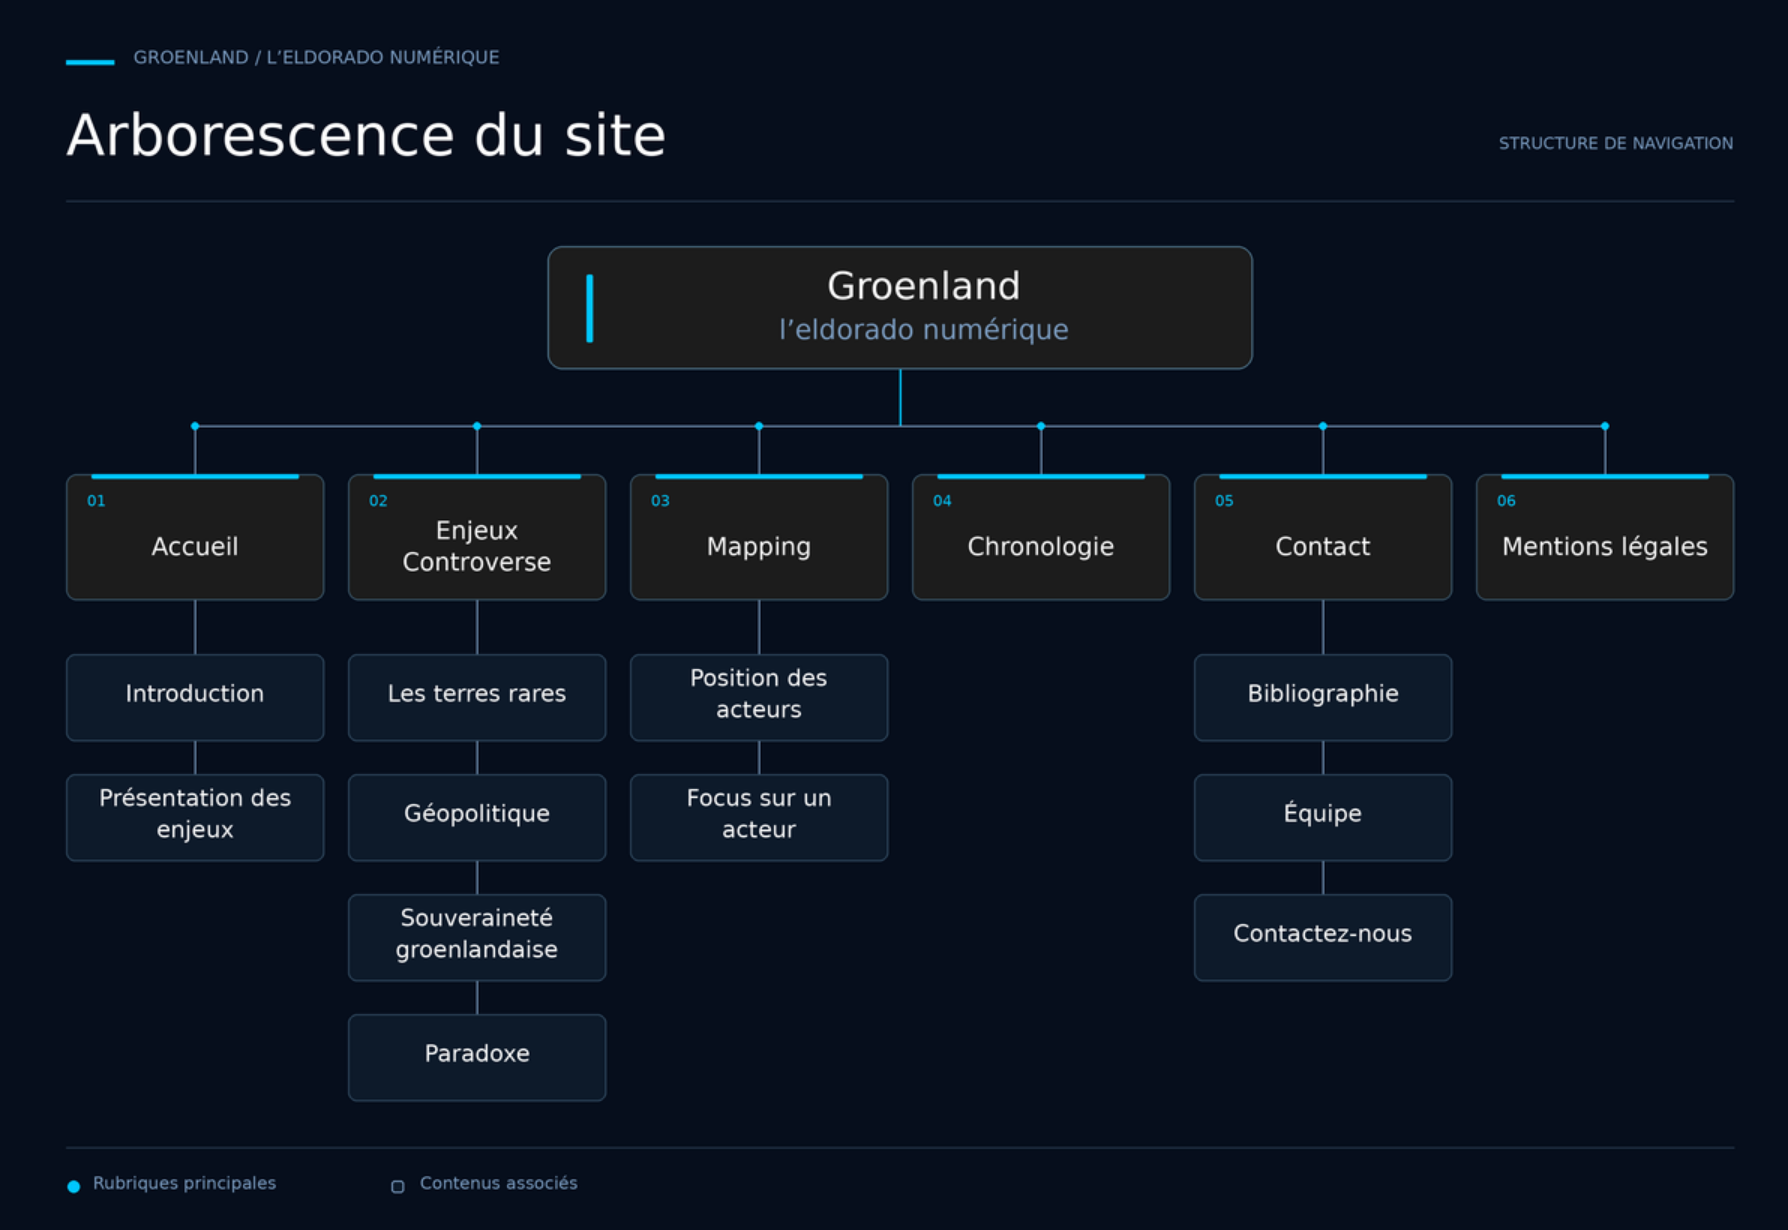
Task: Select the Chronologie section box
Action: 1041,537
